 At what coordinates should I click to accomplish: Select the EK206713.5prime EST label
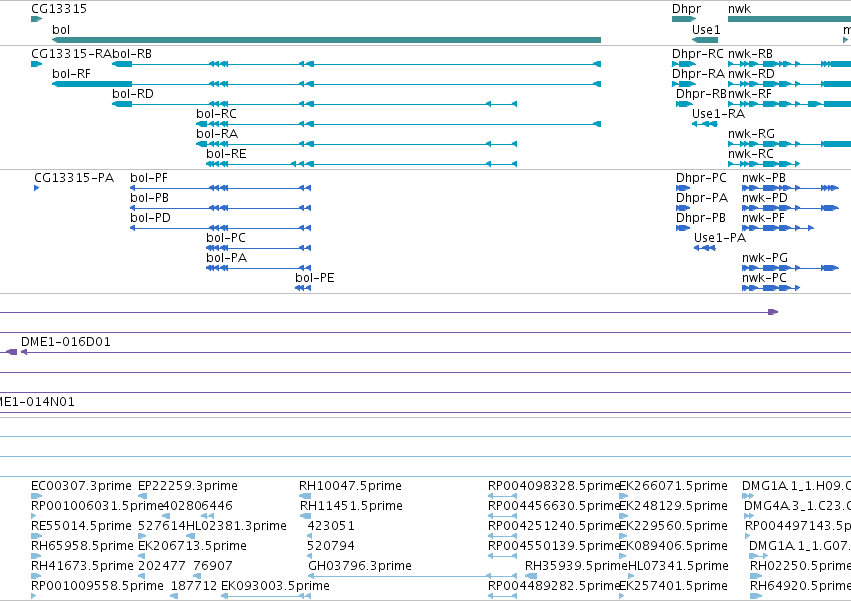coord(192,546)
